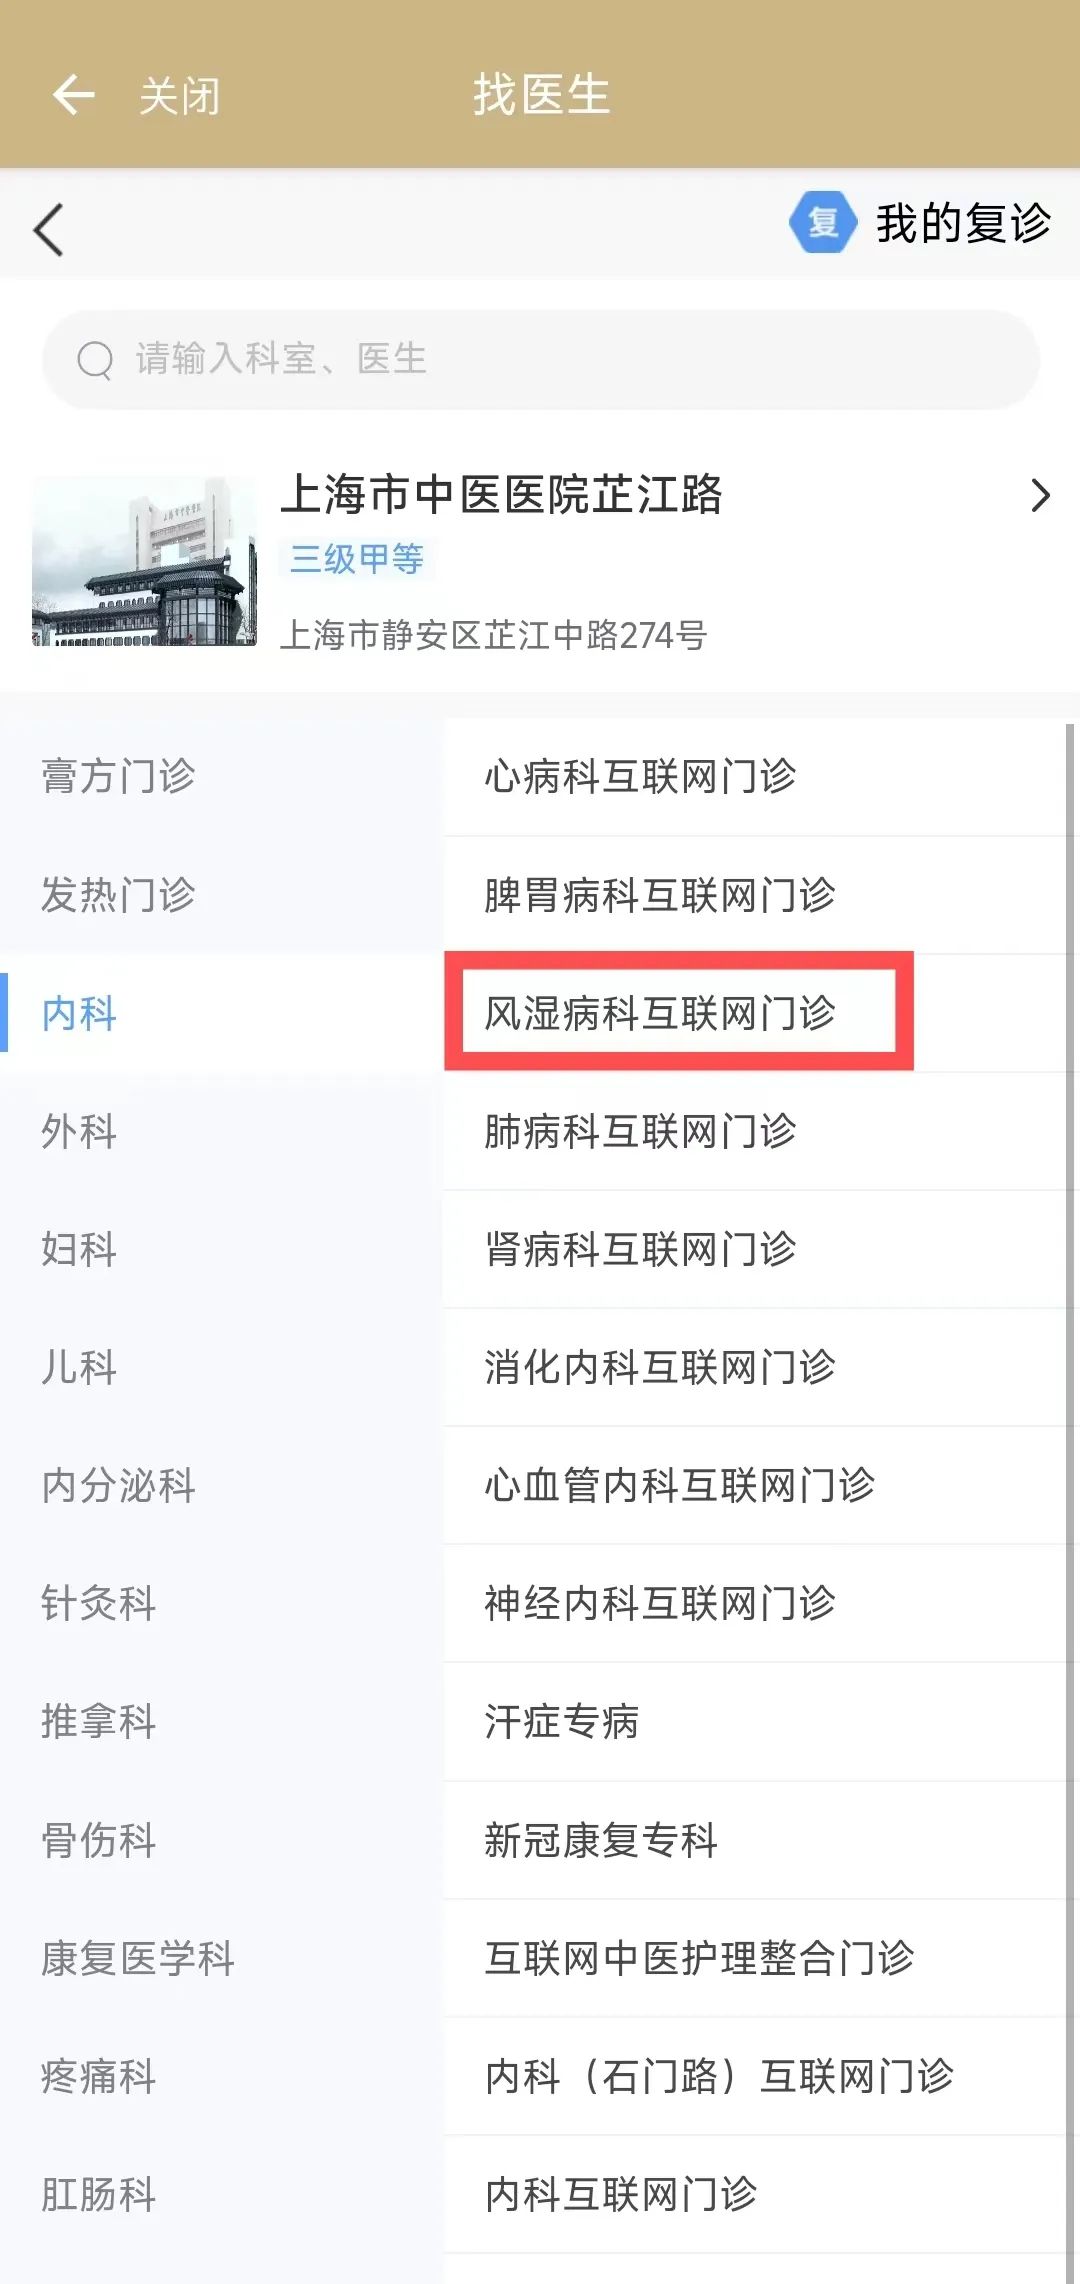The width and height of the screenshot is (1080, 2284).
Task: Open the hospital building thumbnail
Action: coord(144,561)
